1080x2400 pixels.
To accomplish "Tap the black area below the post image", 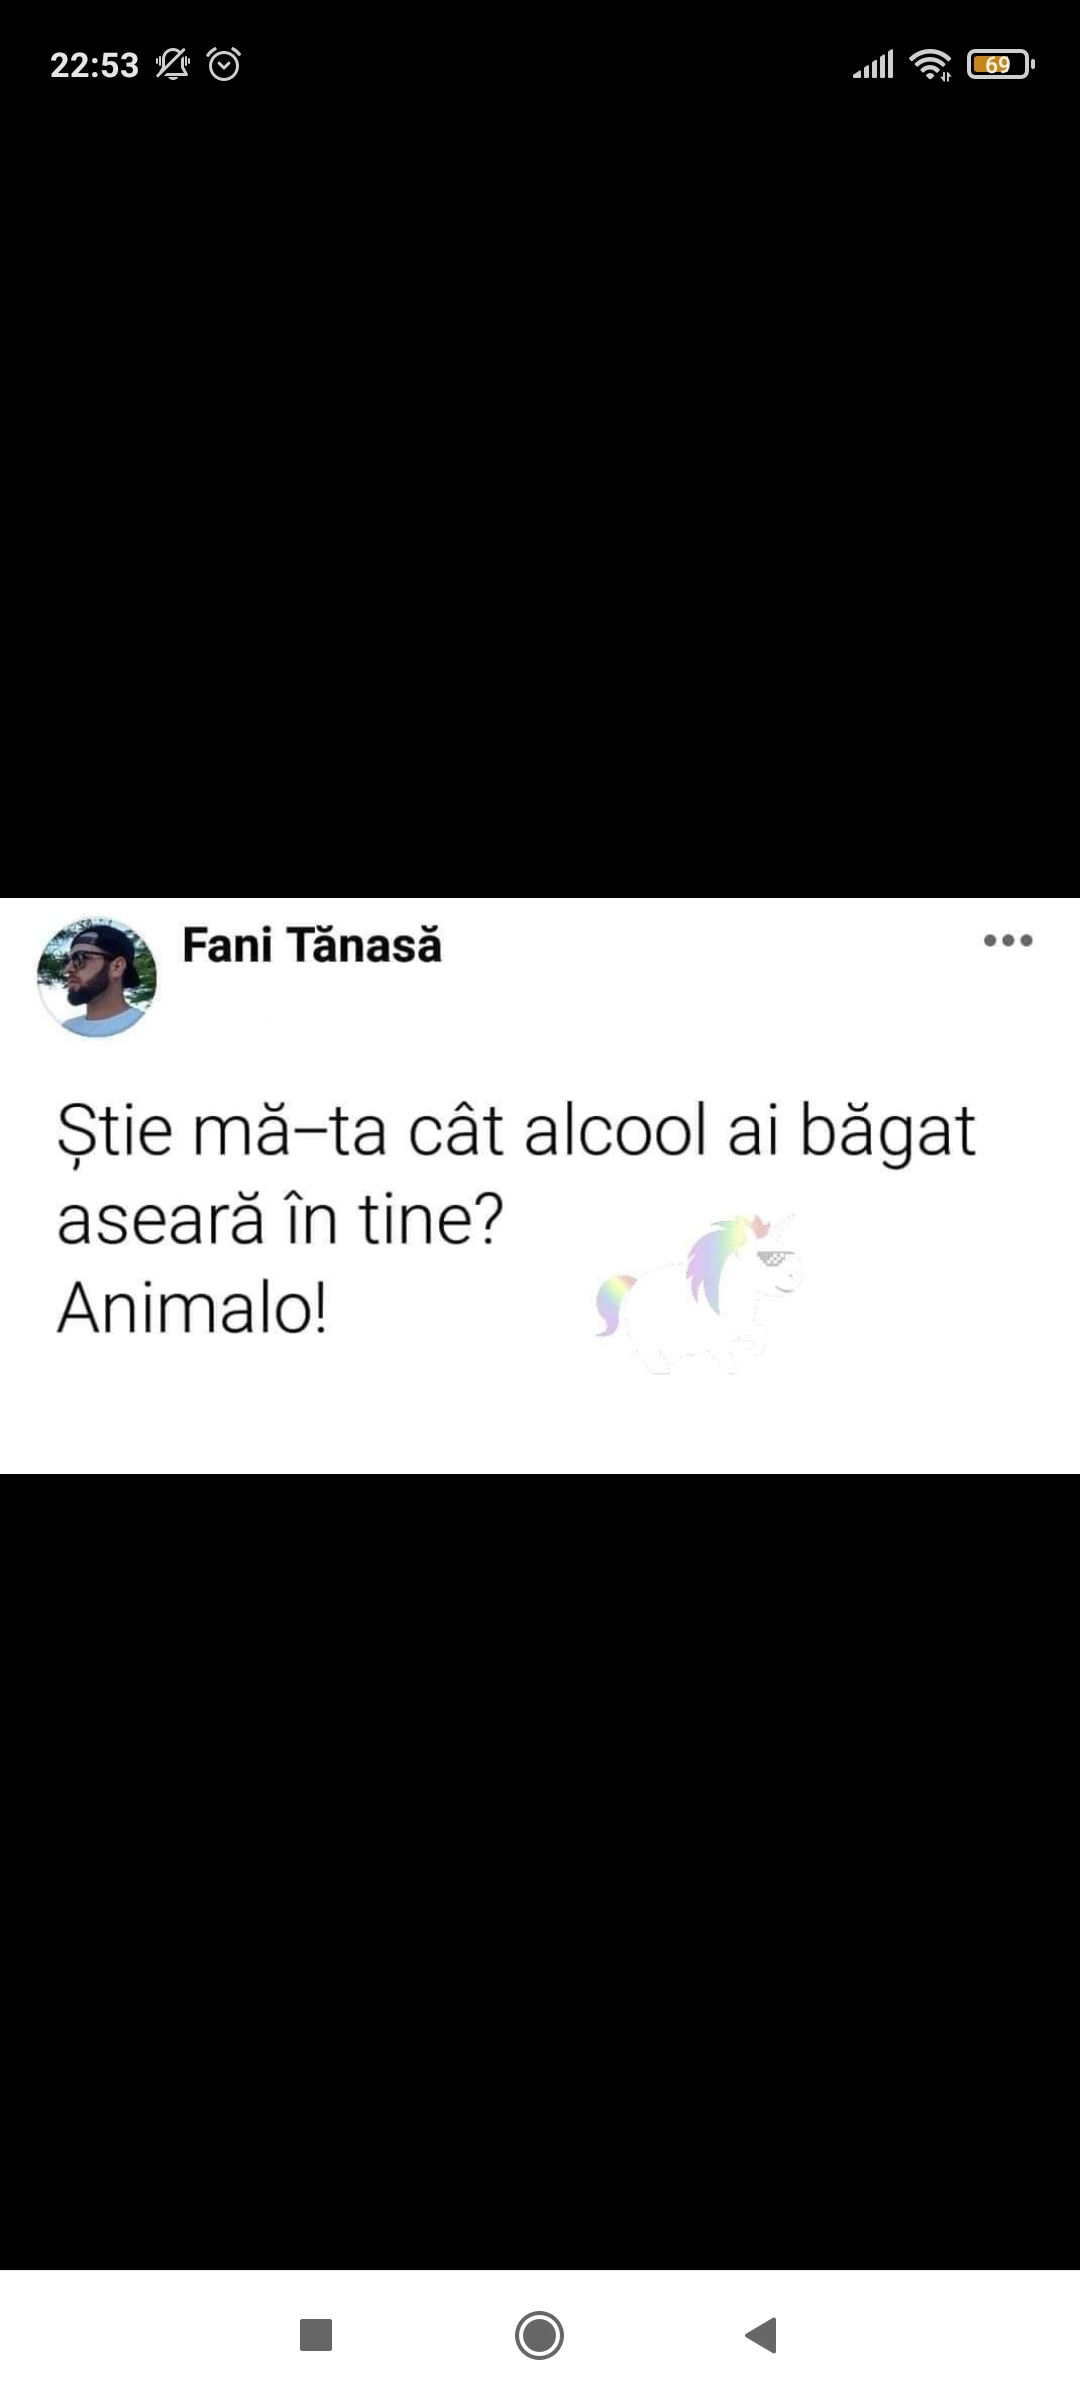I will (x=540, y=1870).
